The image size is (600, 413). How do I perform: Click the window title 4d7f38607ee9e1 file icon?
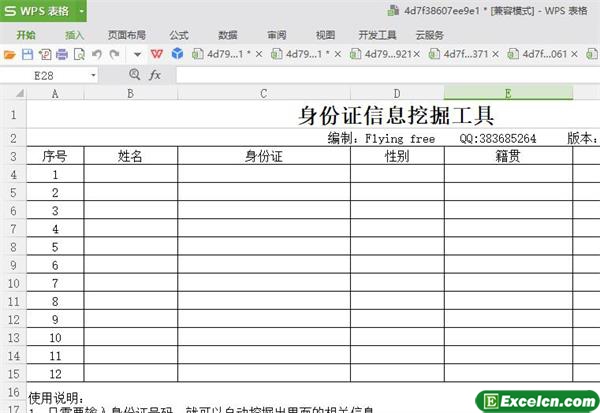pos(393,10)
